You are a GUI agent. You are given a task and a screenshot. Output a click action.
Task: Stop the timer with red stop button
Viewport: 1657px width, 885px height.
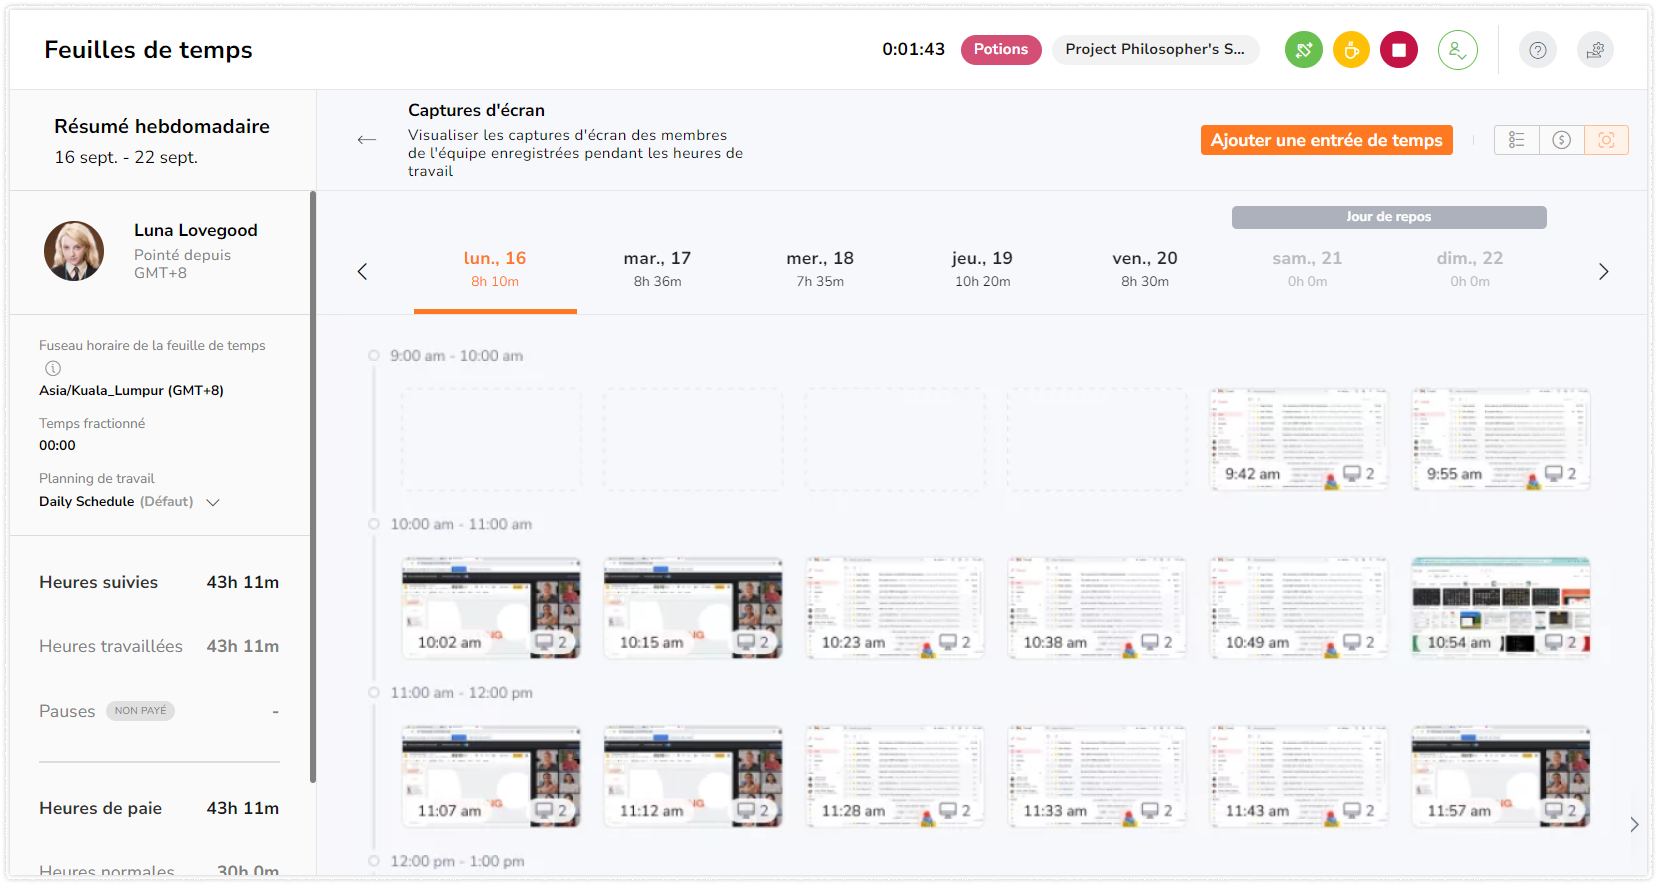[x=1399, y=49]
